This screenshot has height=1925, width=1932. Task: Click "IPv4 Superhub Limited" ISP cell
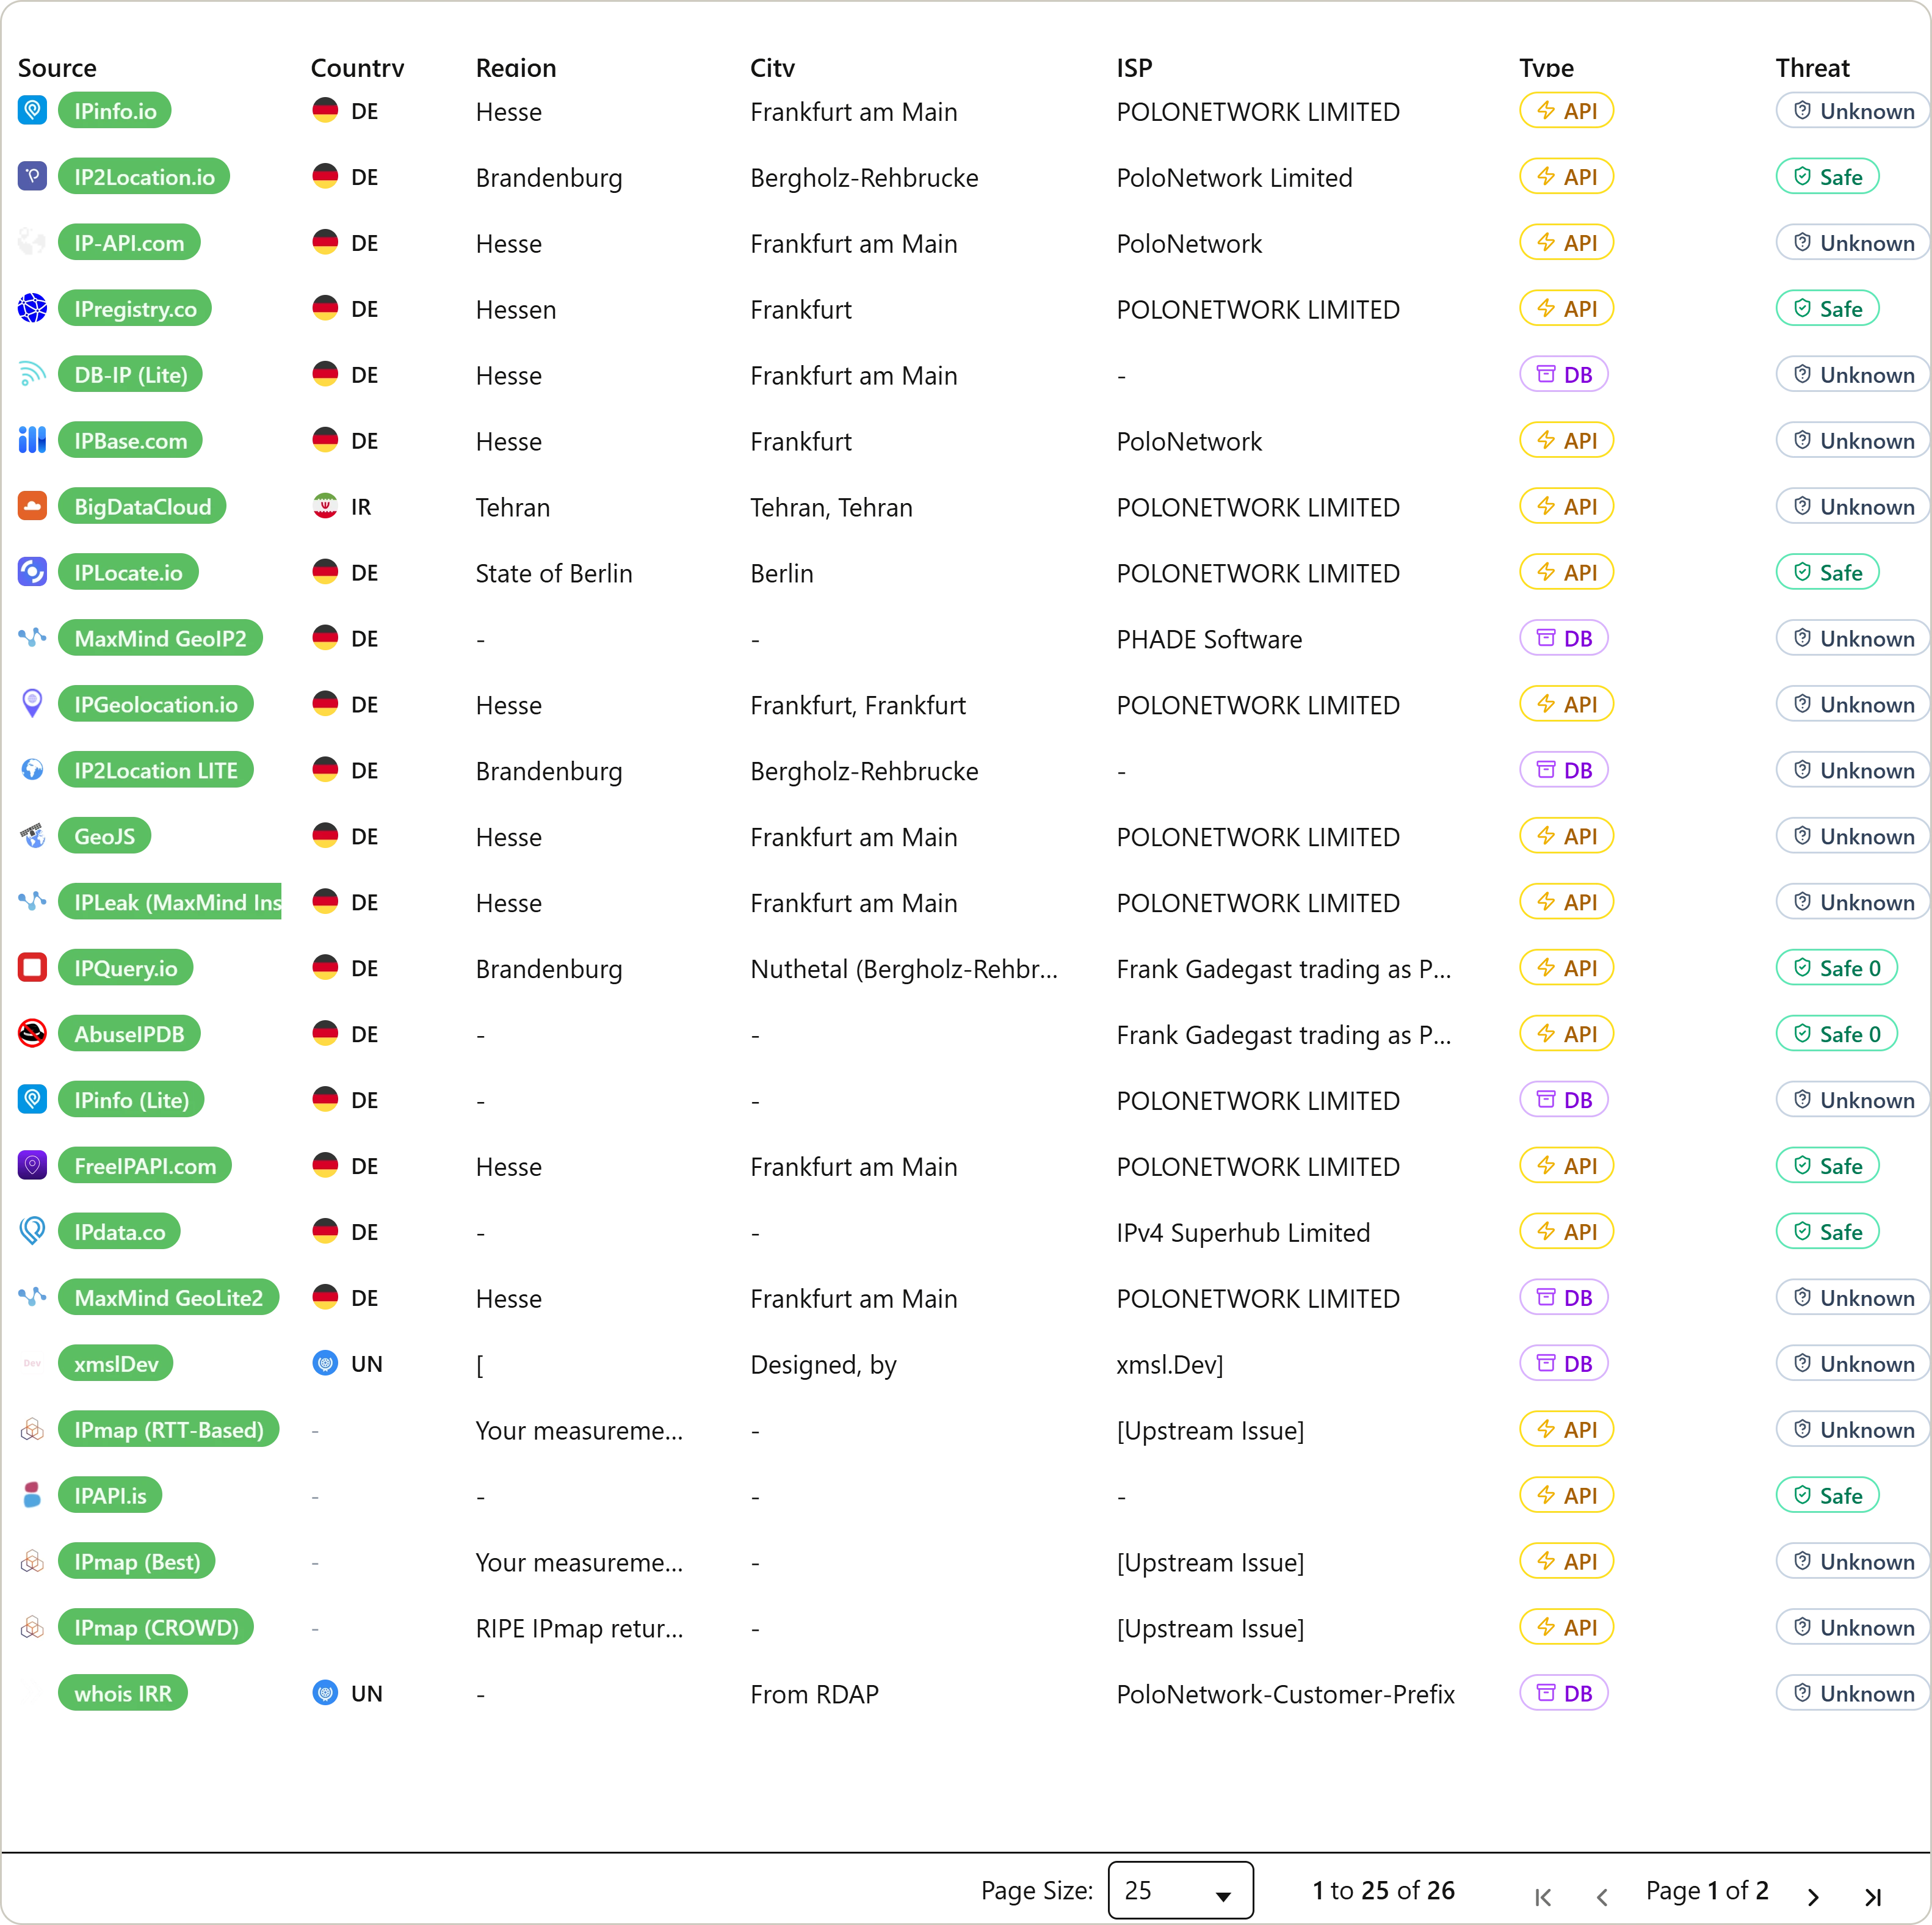[1243, 1232]
